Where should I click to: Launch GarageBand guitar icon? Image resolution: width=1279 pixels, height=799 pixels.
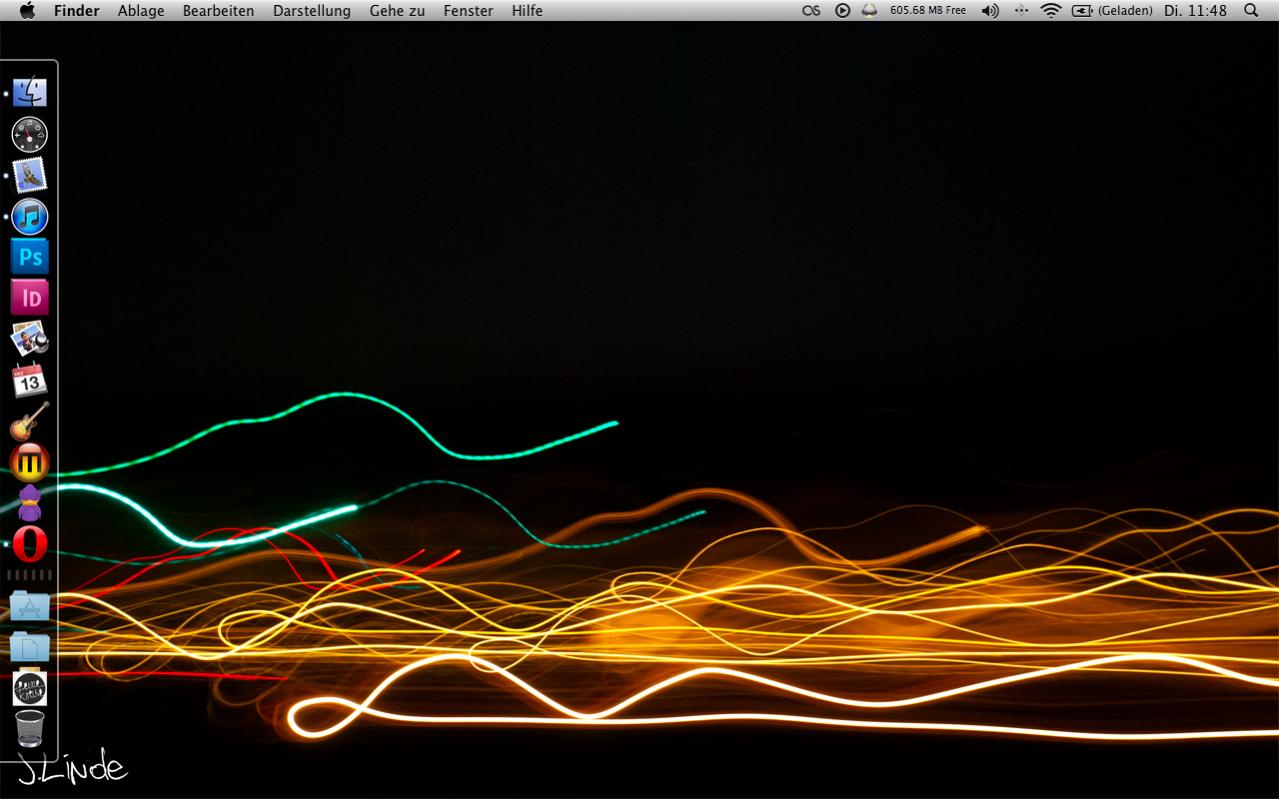[x=30, y=421]
